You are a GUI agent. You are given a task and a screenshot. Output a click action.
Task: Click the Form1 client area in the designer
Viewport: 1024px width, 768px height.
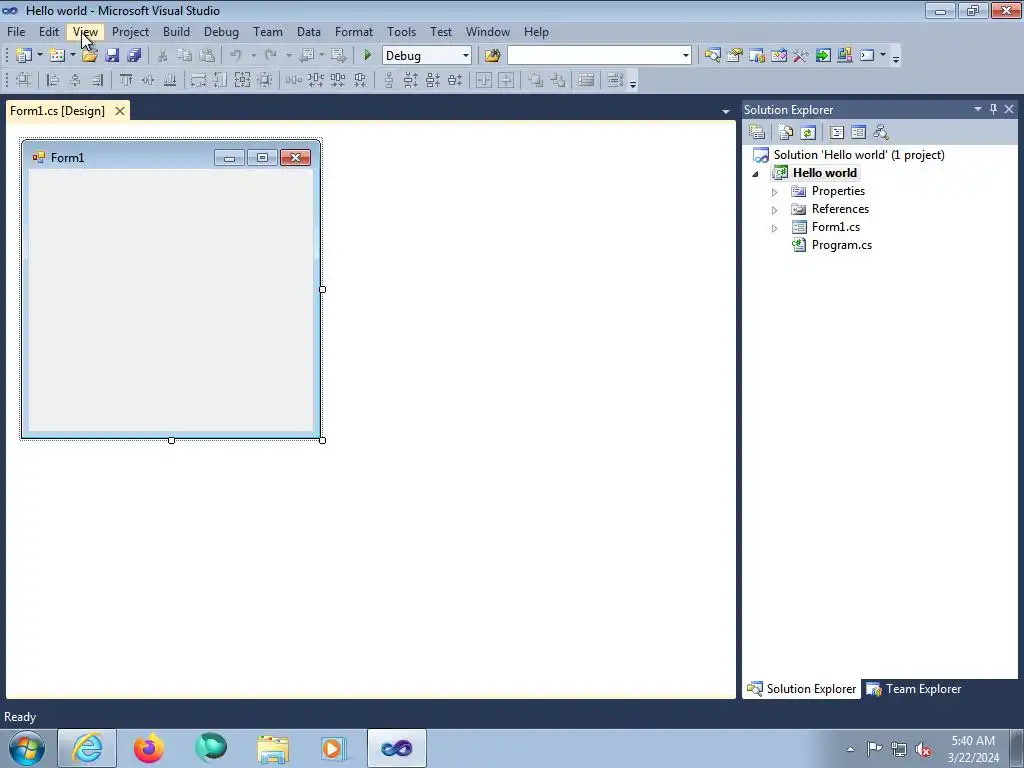coord(171,300)
